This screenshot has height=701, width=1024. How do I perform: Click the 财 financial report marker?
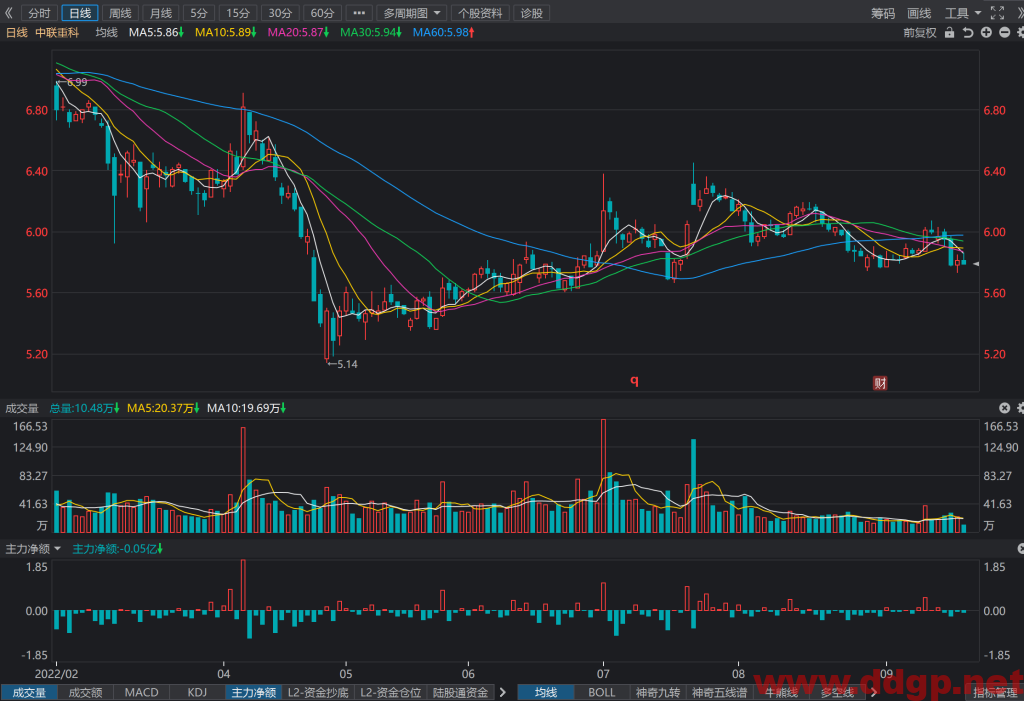point(880,383)
